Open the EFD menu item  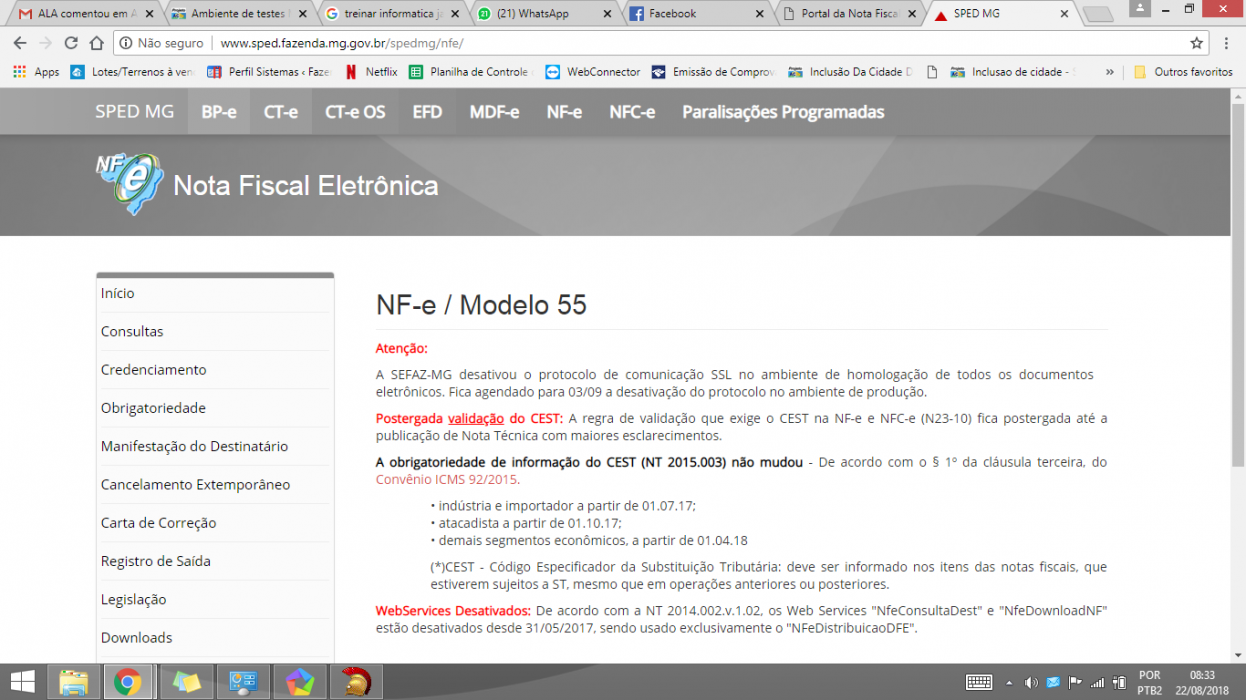click(x=427, y=112)
